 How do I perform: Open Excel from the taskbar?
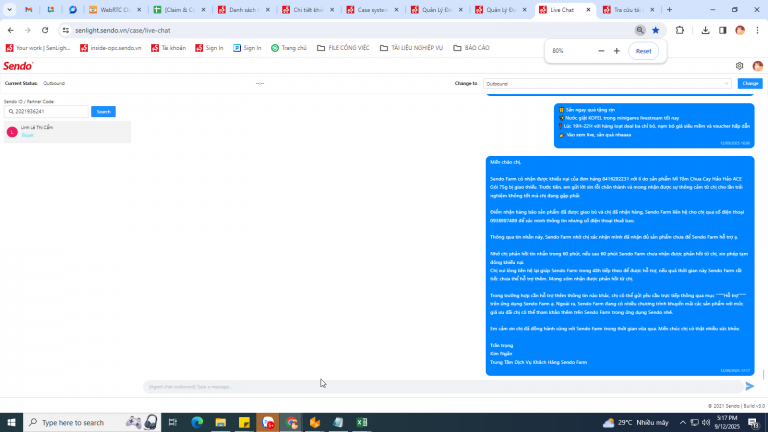(x=361, y=422)
